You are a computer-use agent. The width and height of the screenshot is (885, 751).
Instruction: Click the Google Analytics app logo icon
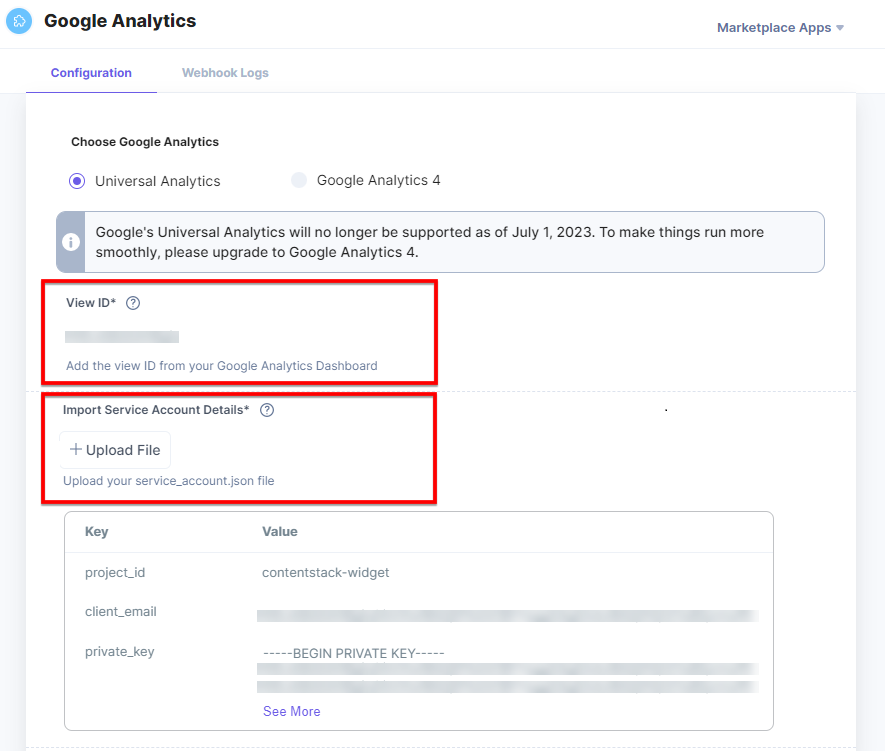[x=18, y=21]
